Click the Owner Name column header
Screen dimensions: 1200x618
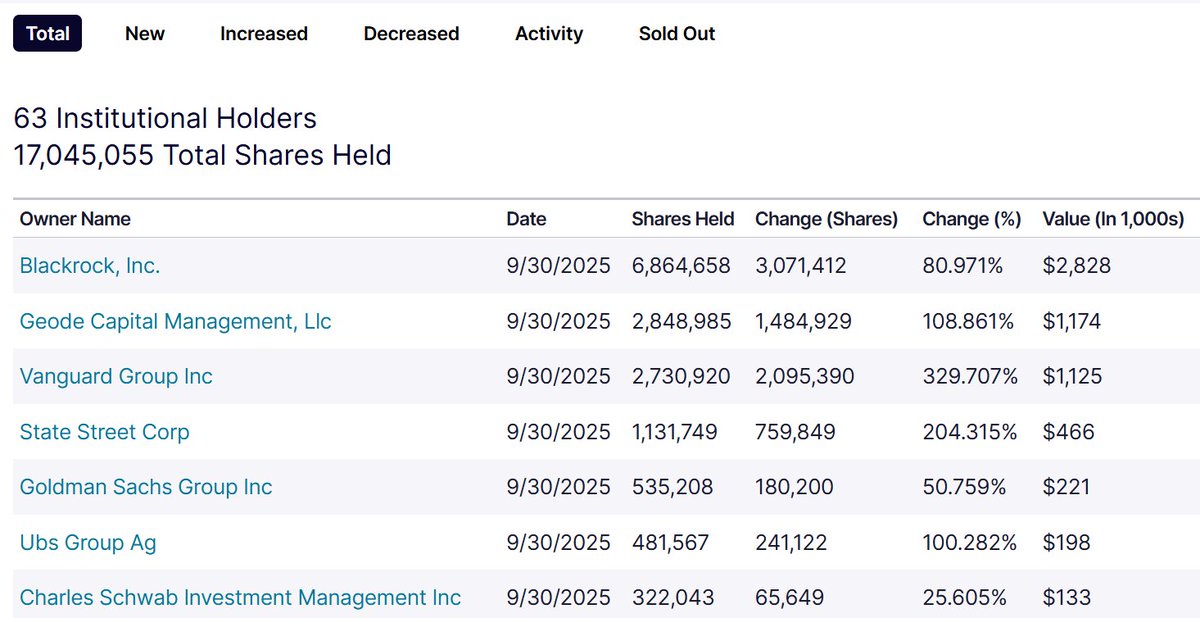coord(75,219)
